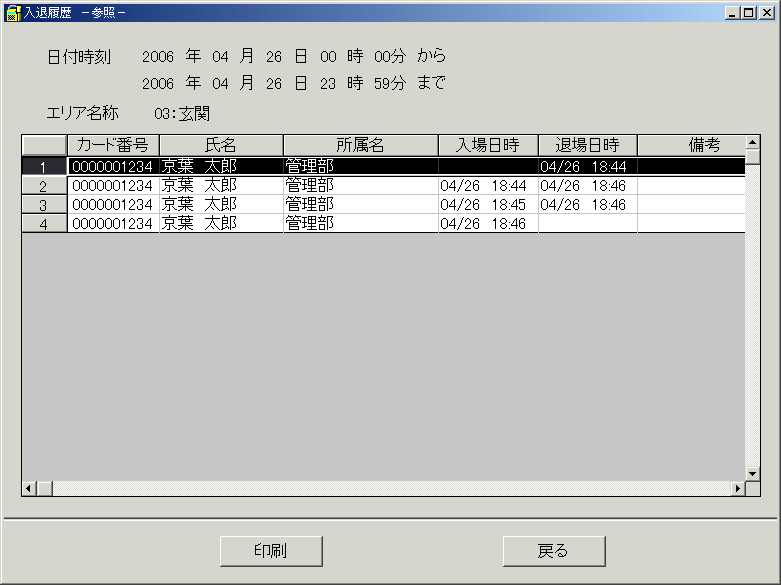Click the 備考 column header
This screenshot has width=781, height=585.
tap(691, 145)
